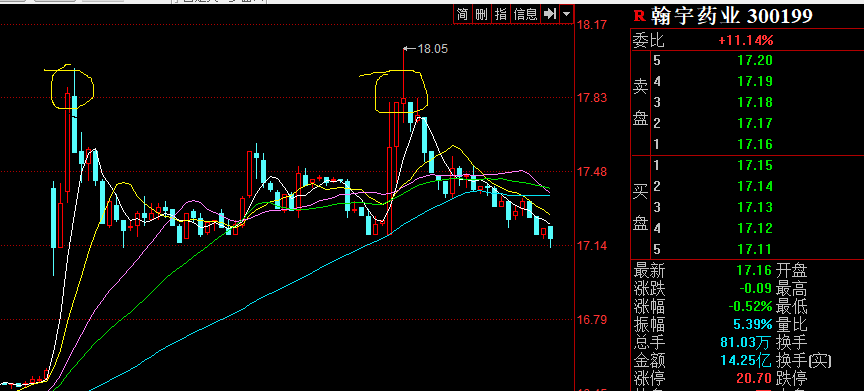This screenshot has height=391, width=864.
Task: Click the 委比 value +11.14%
Action: click(x=746, y=40)
